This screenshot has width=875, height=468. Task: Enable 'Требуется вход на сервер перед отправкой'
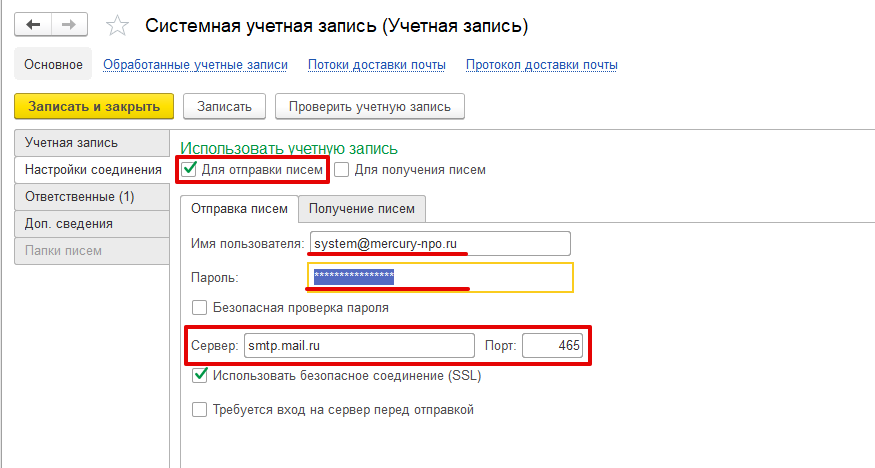200,409
